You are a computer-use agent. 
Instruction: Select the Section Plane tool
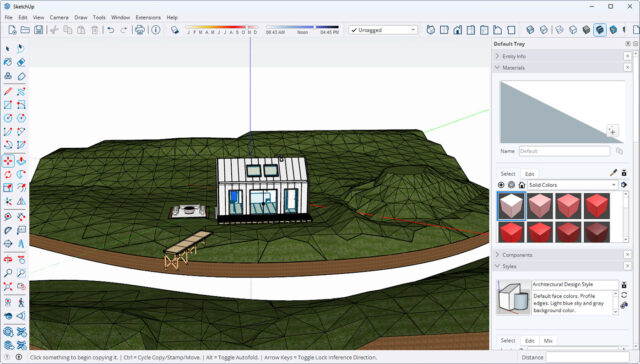7,244
